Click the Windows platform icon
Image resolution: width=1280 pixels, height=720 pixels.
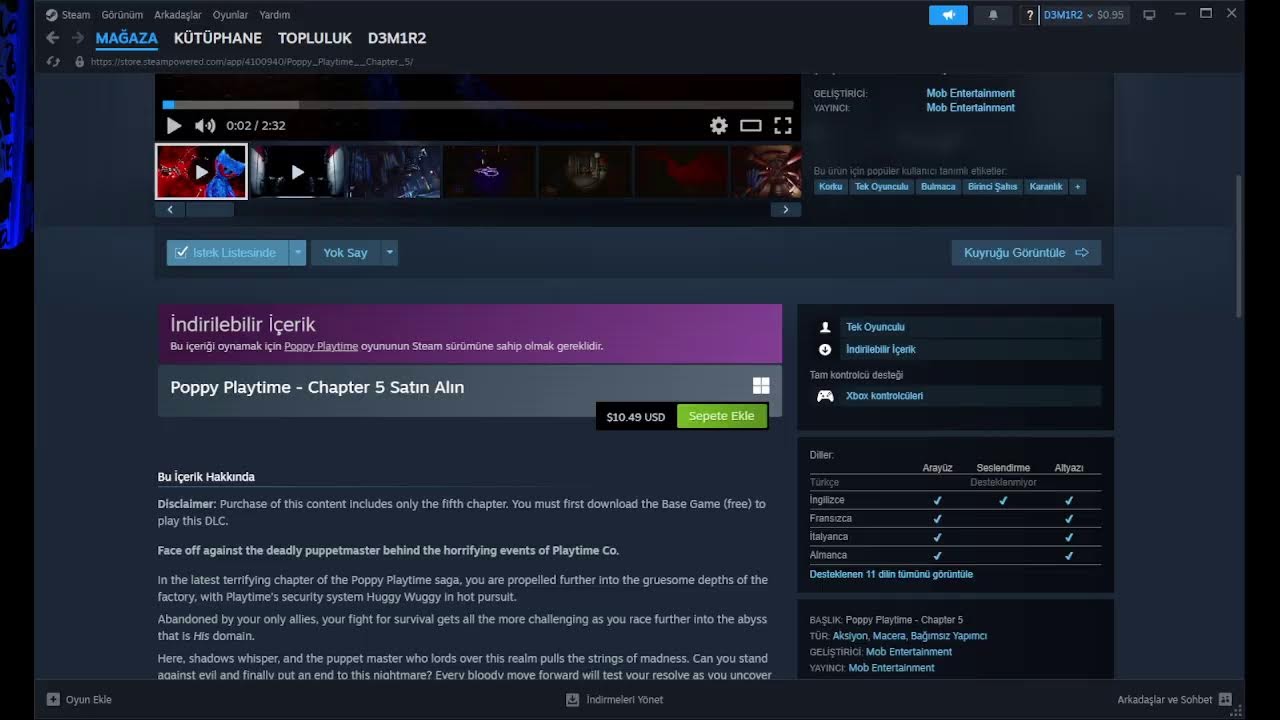761,386
